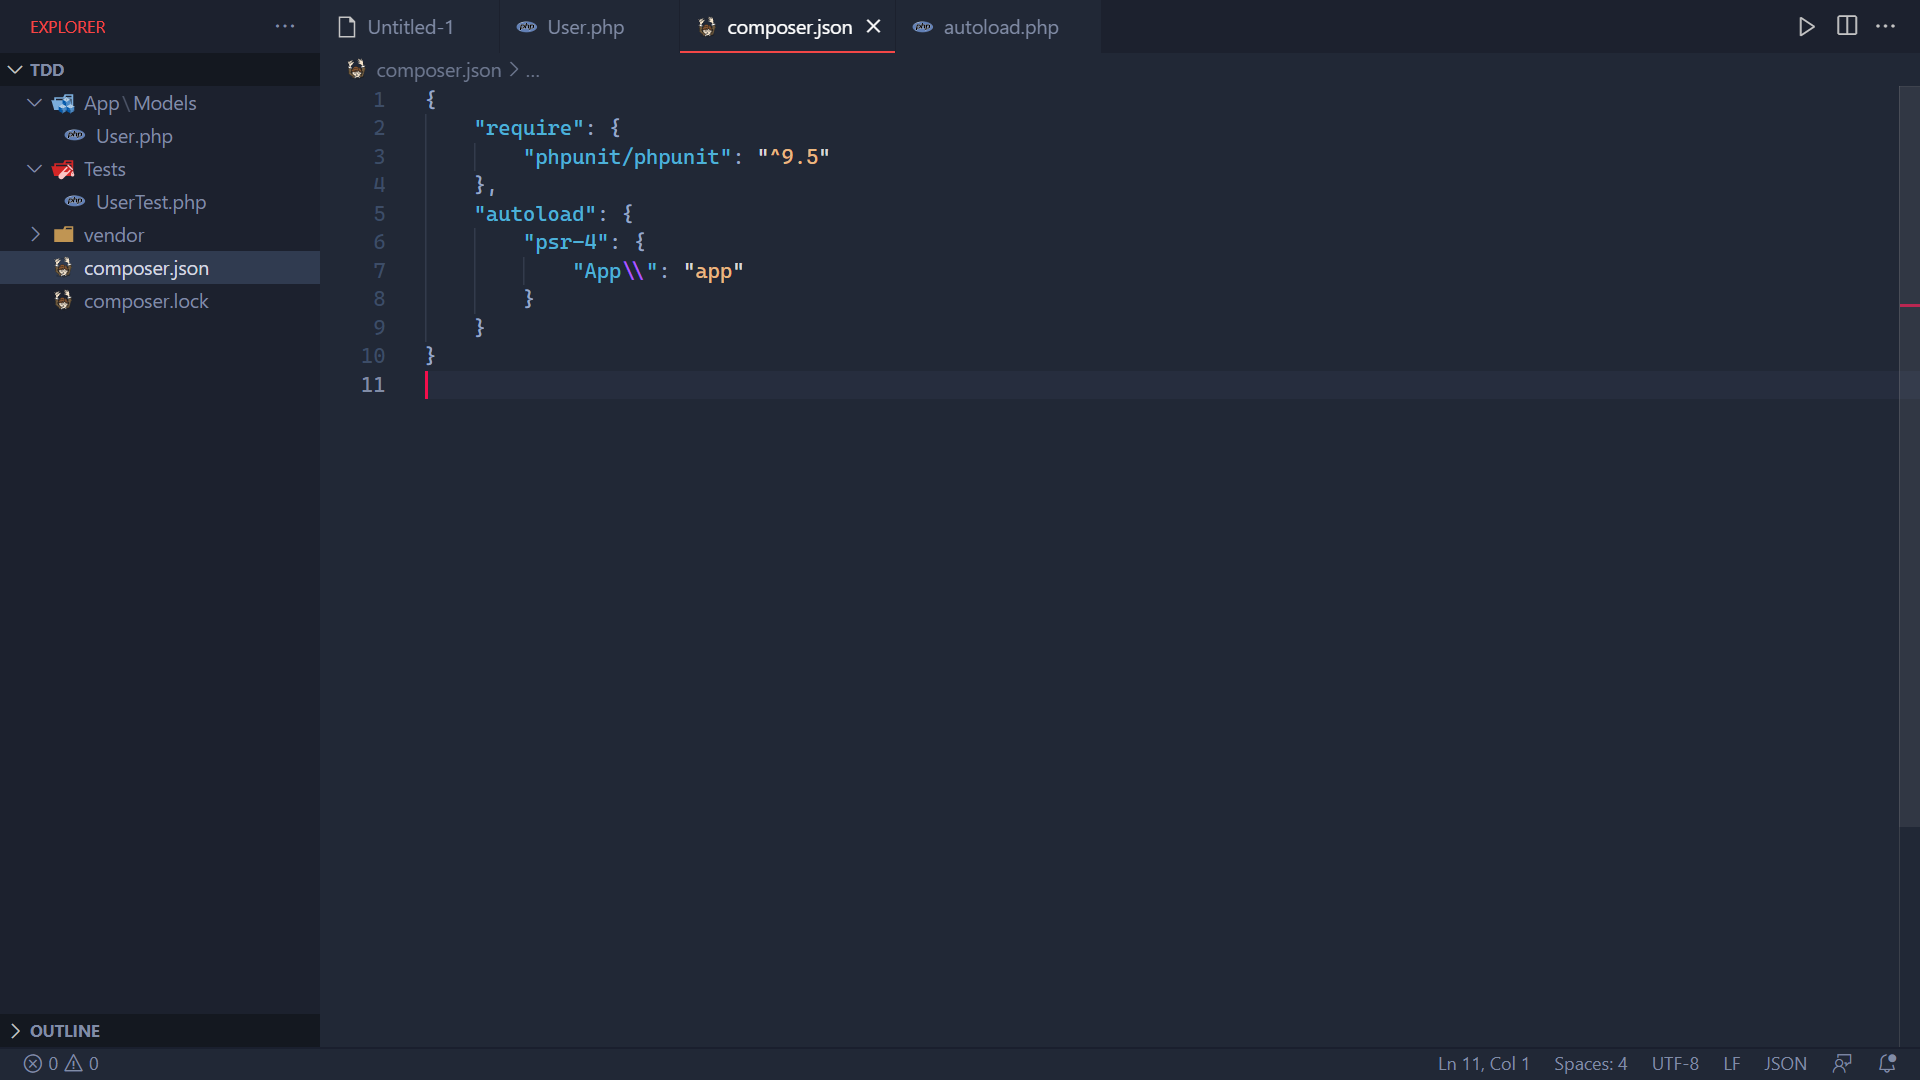Click the PHP icon on the autoload.php tab
Screen dimensions: 1920x1080
click(923, 27)
